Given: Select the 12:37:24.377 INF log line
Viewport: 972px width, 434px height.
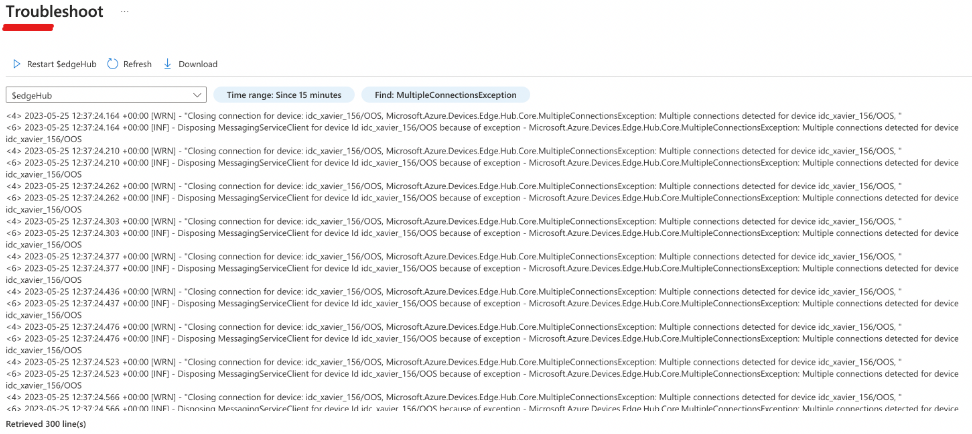Looking at the screenshot, I should tap(482, 273).
